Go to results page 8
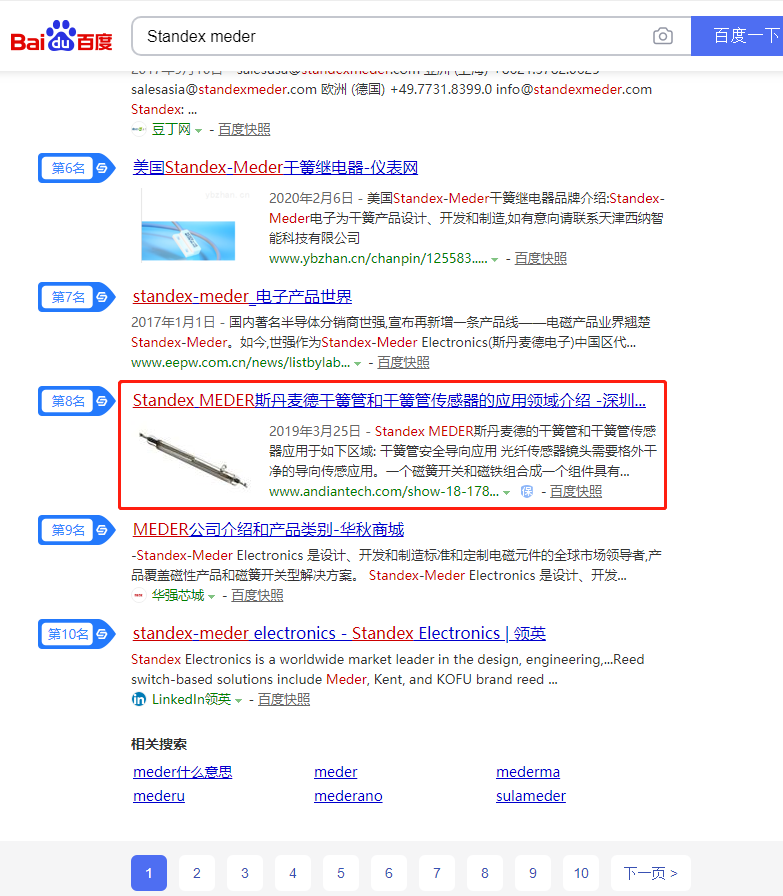783x896 pixels. pyautogui.click(x=485, y=873)
